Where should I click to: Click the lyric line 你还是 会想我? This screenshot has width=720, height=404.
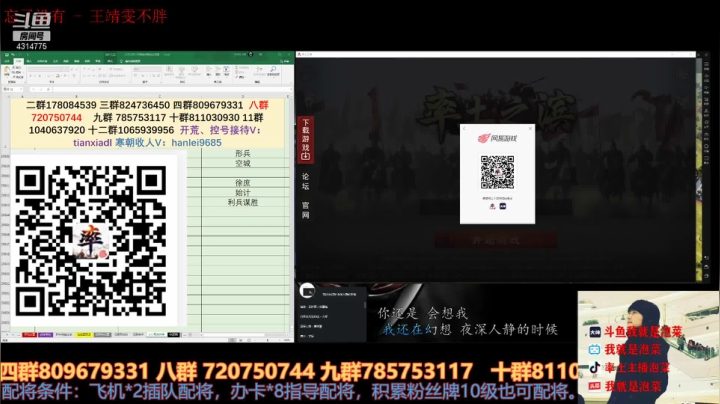(x=422, y=314)
